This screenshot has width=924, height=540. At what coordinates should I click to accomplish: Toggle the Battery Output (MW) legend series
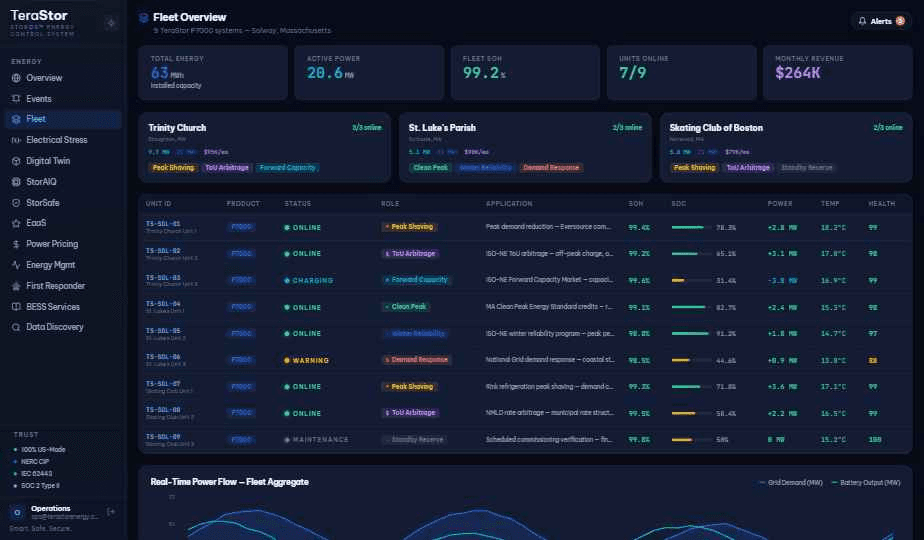866,482
